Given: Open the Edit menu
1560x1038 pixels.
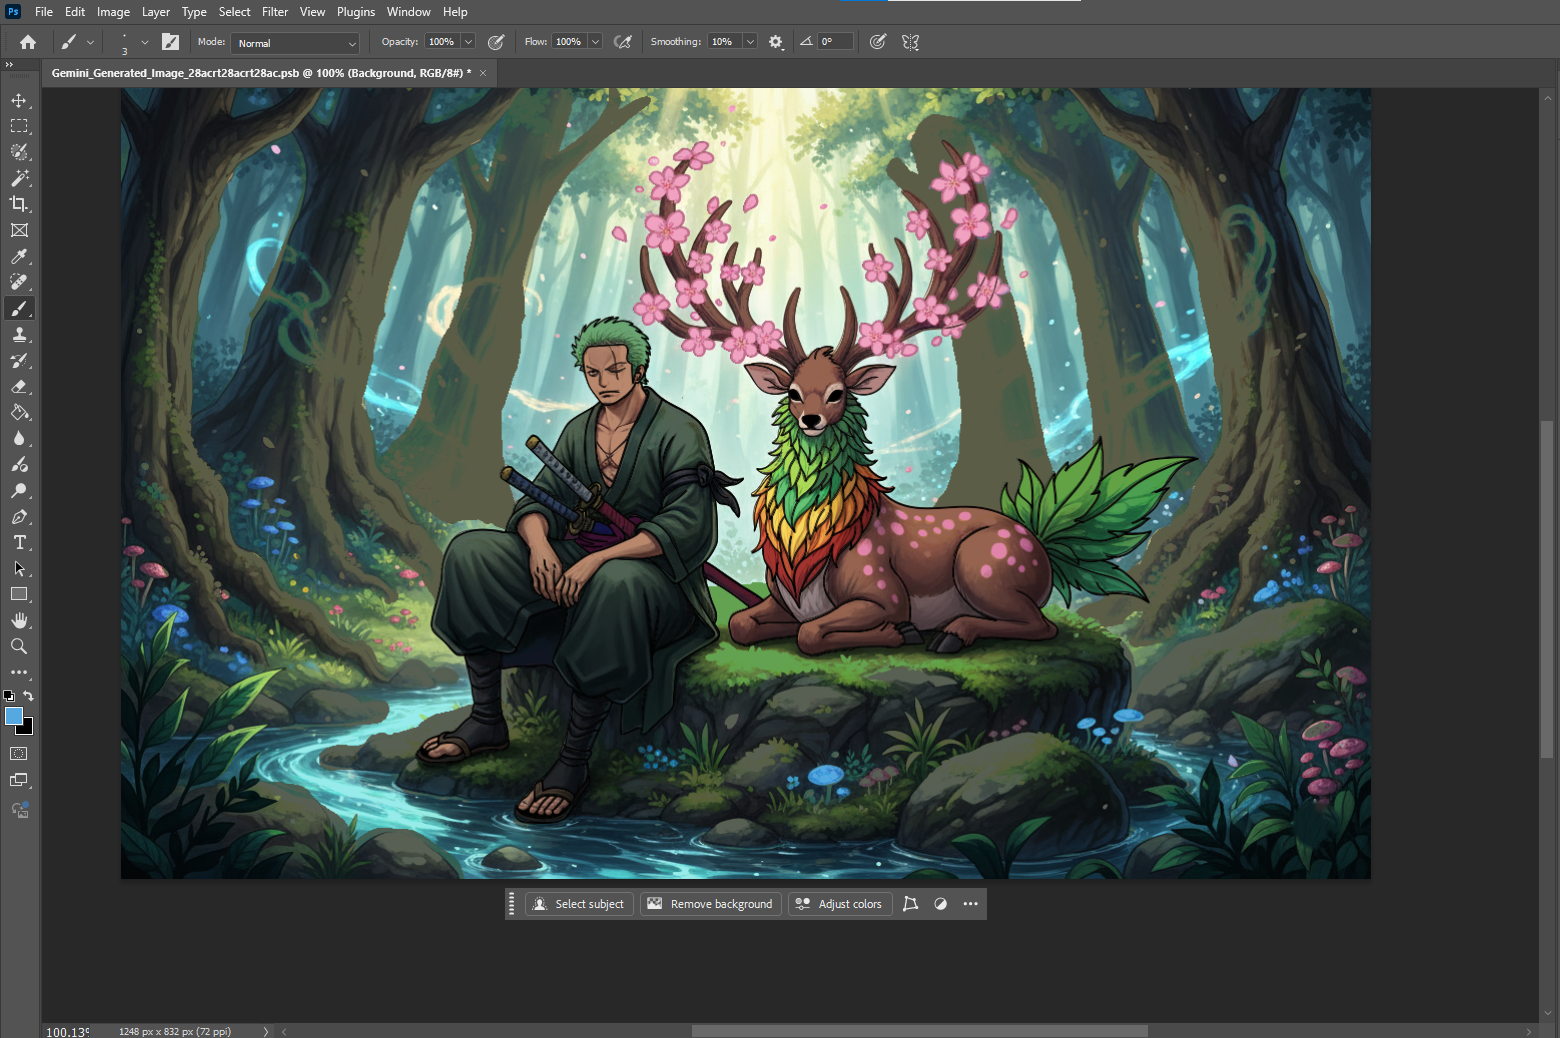Looking at the screenshot, I should pos(75,12).
